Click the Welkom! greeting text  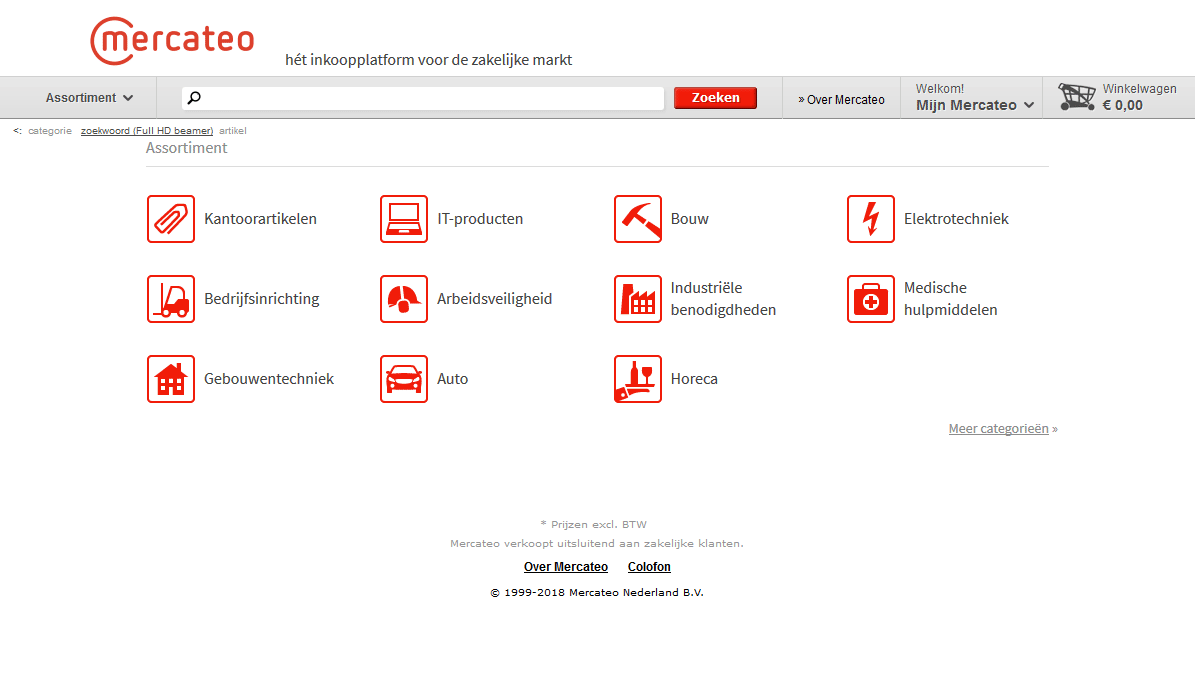940,88
